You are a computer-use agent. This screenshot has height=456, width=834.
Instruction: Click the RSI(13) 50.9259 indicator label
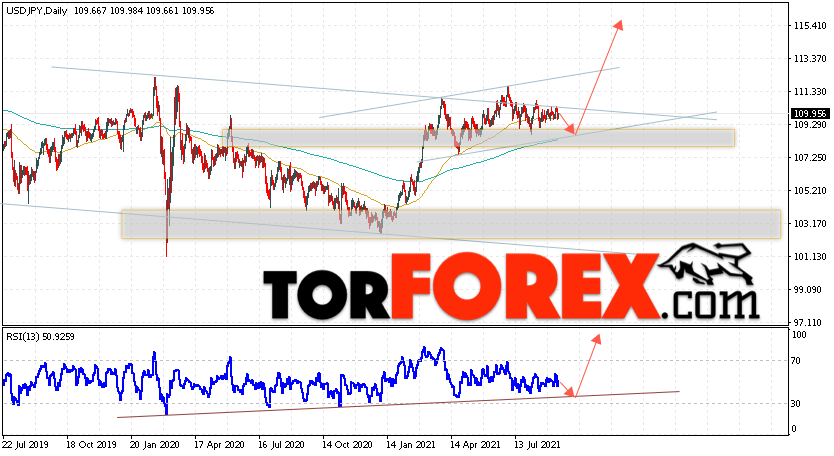pos(40,336)
